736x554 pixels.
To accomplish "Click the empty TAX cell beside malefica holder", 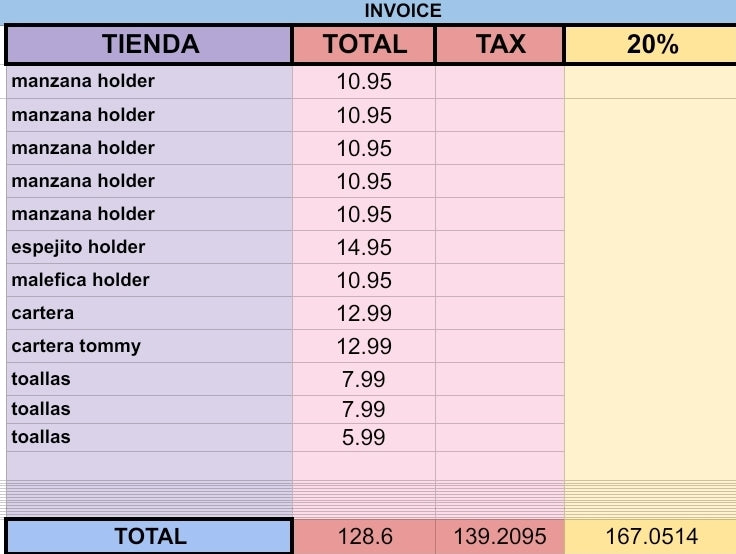I will coord(500,280).
